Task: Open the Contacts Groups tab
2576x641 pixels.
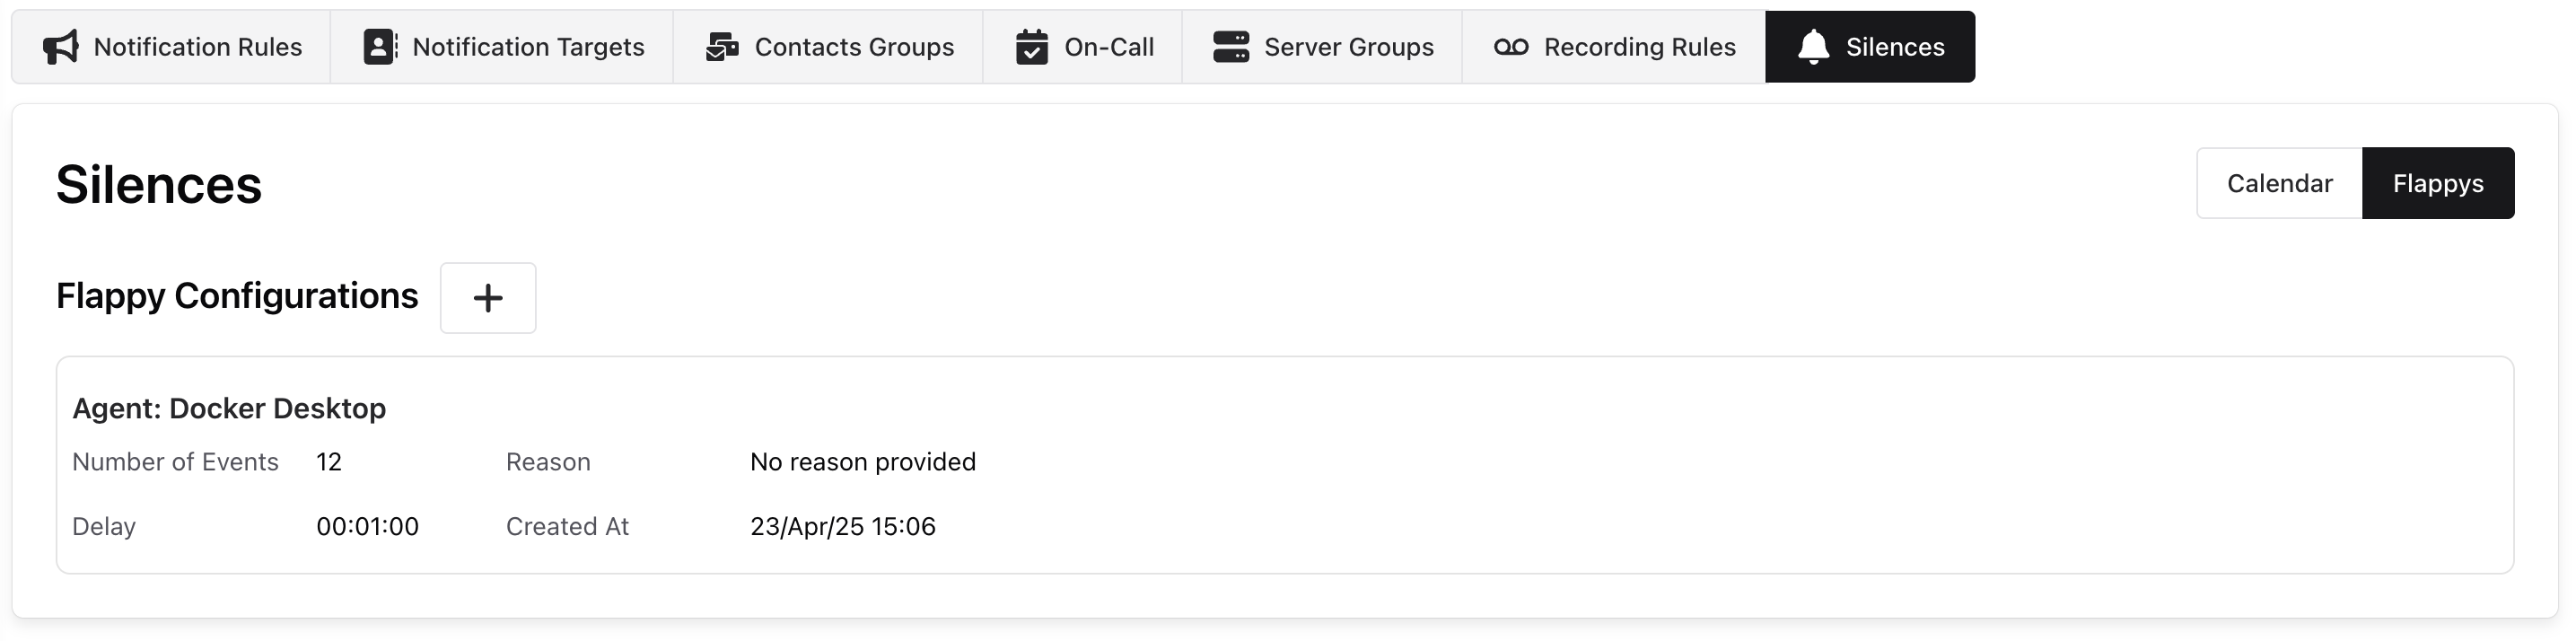Action: (854, 47)
